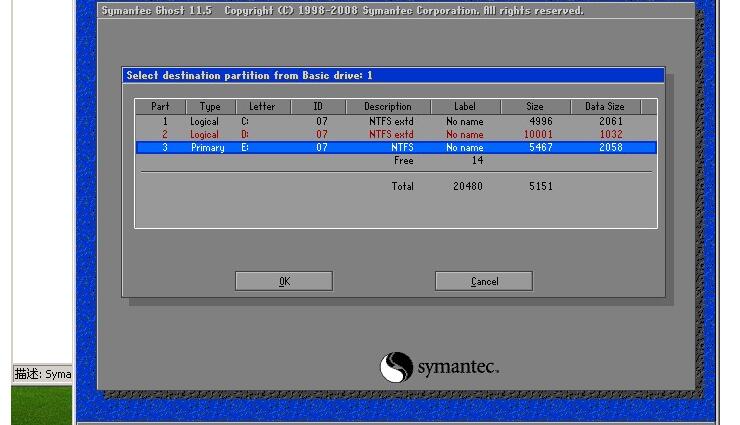Click the Free space value 14
The height and width of the screenshot is (425, 740).
[x=478, y=160]
